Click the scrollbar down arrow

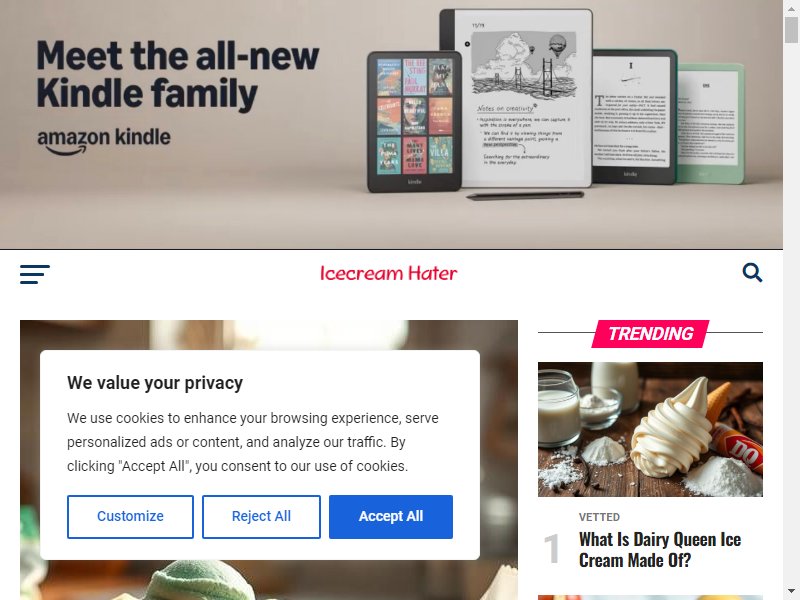791,592
